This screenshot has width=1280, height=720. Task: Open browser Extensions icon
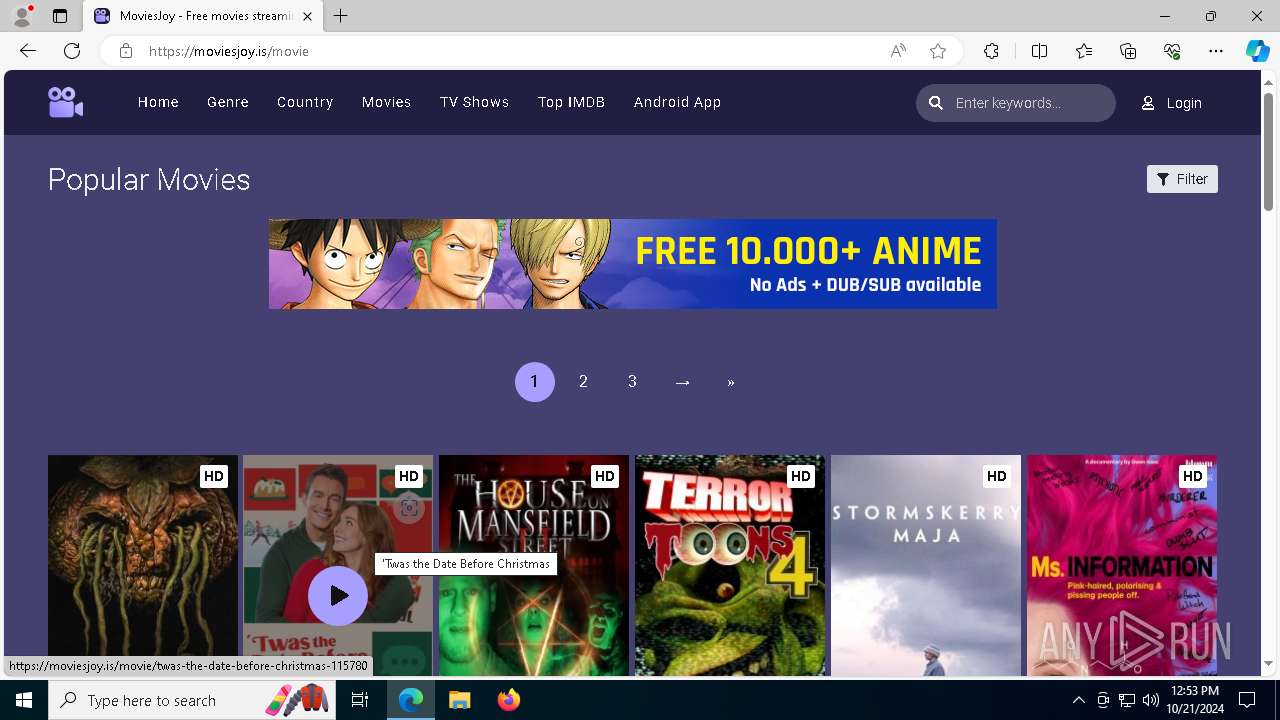point(991,51)
